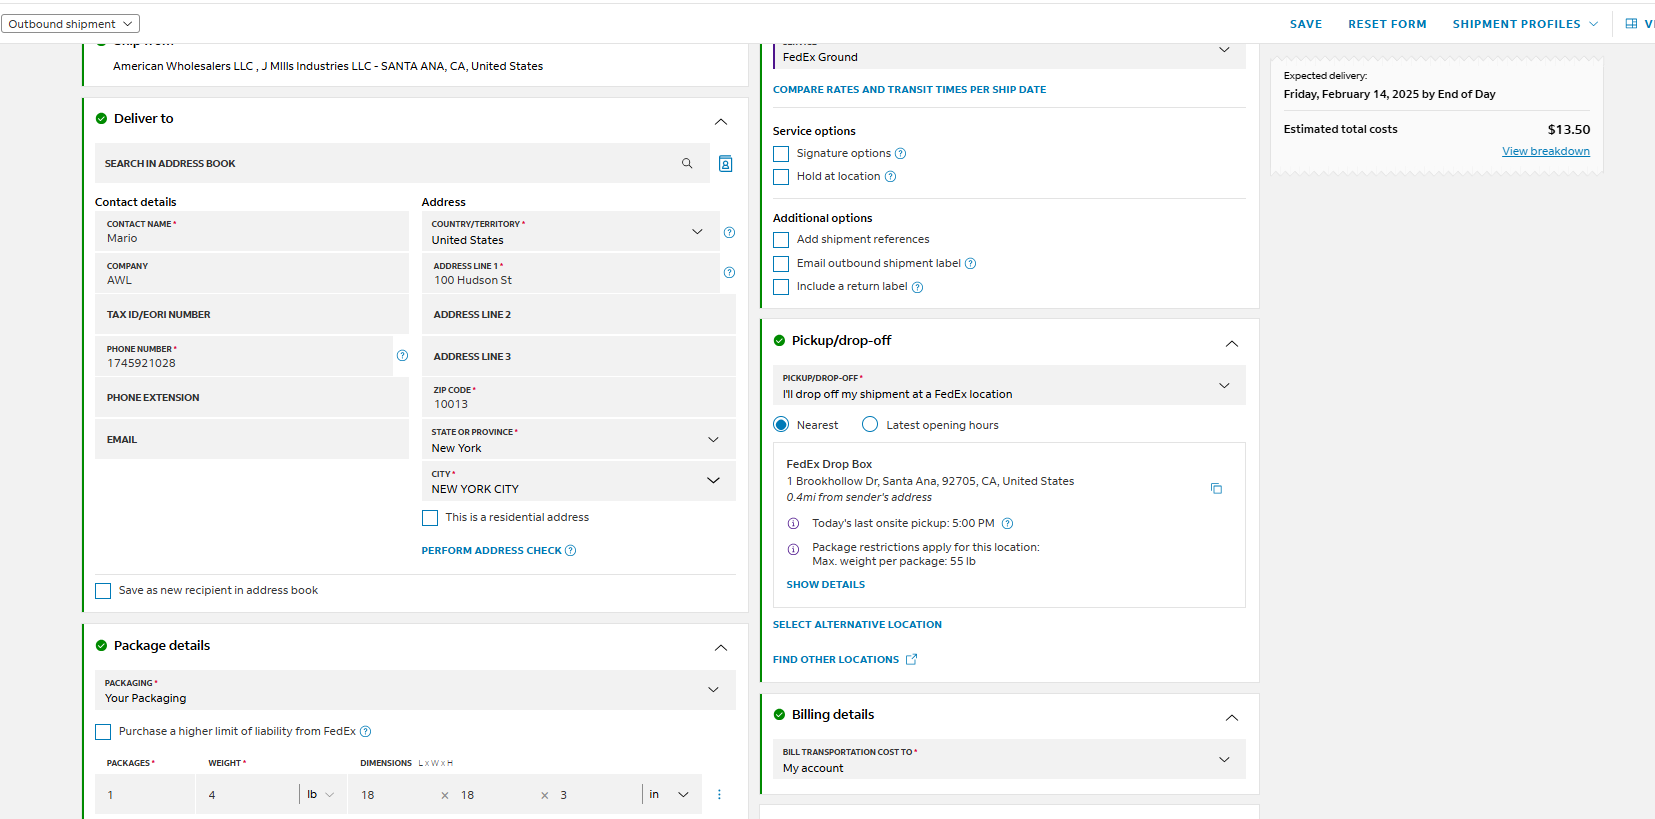Open package row three-dot options menu

pyautogui.click(x=719, y=795)
